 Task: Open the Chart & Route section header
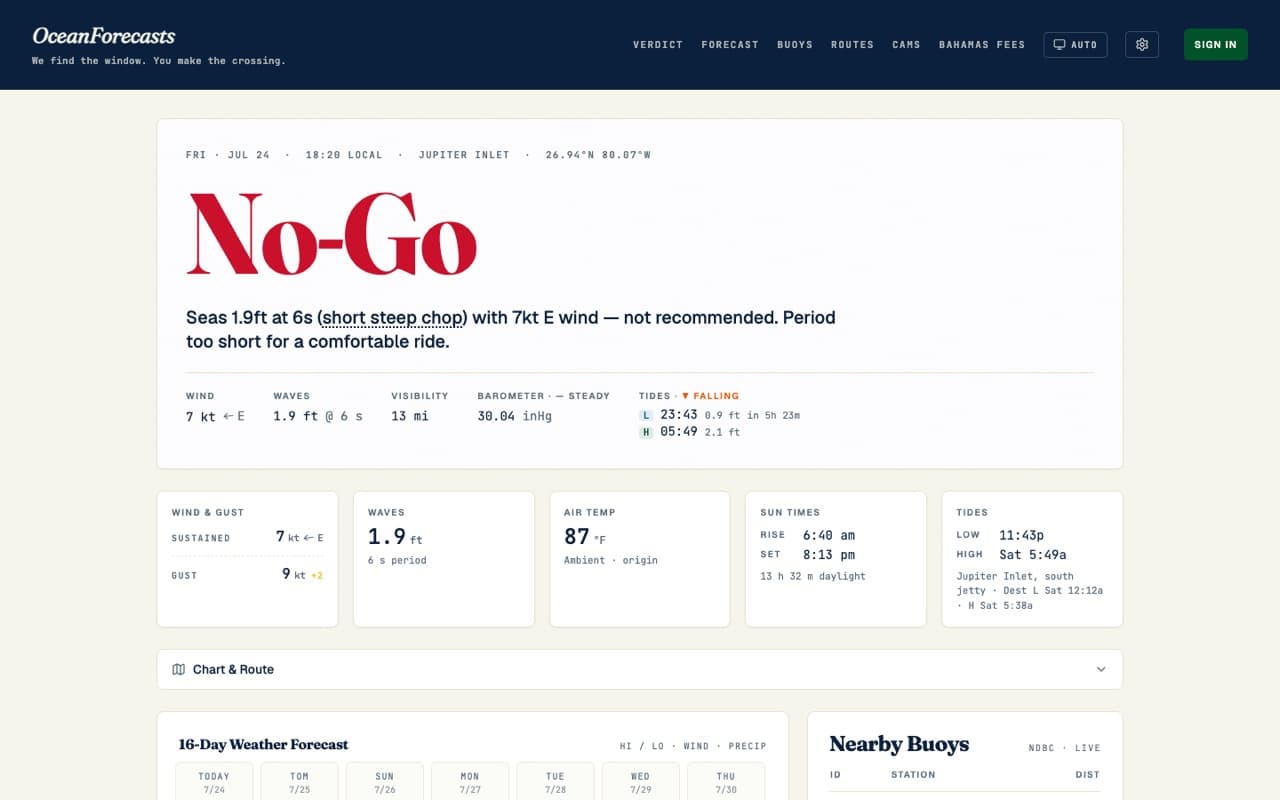point(640,669)
